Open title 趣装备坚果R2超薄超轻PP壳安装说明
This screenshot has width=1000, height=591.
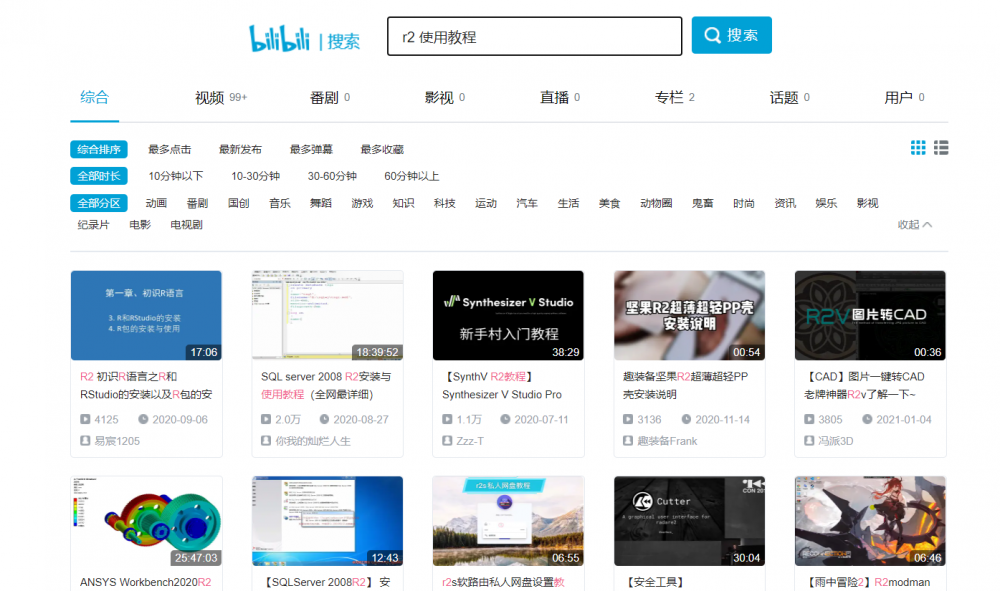pos(685,386)
